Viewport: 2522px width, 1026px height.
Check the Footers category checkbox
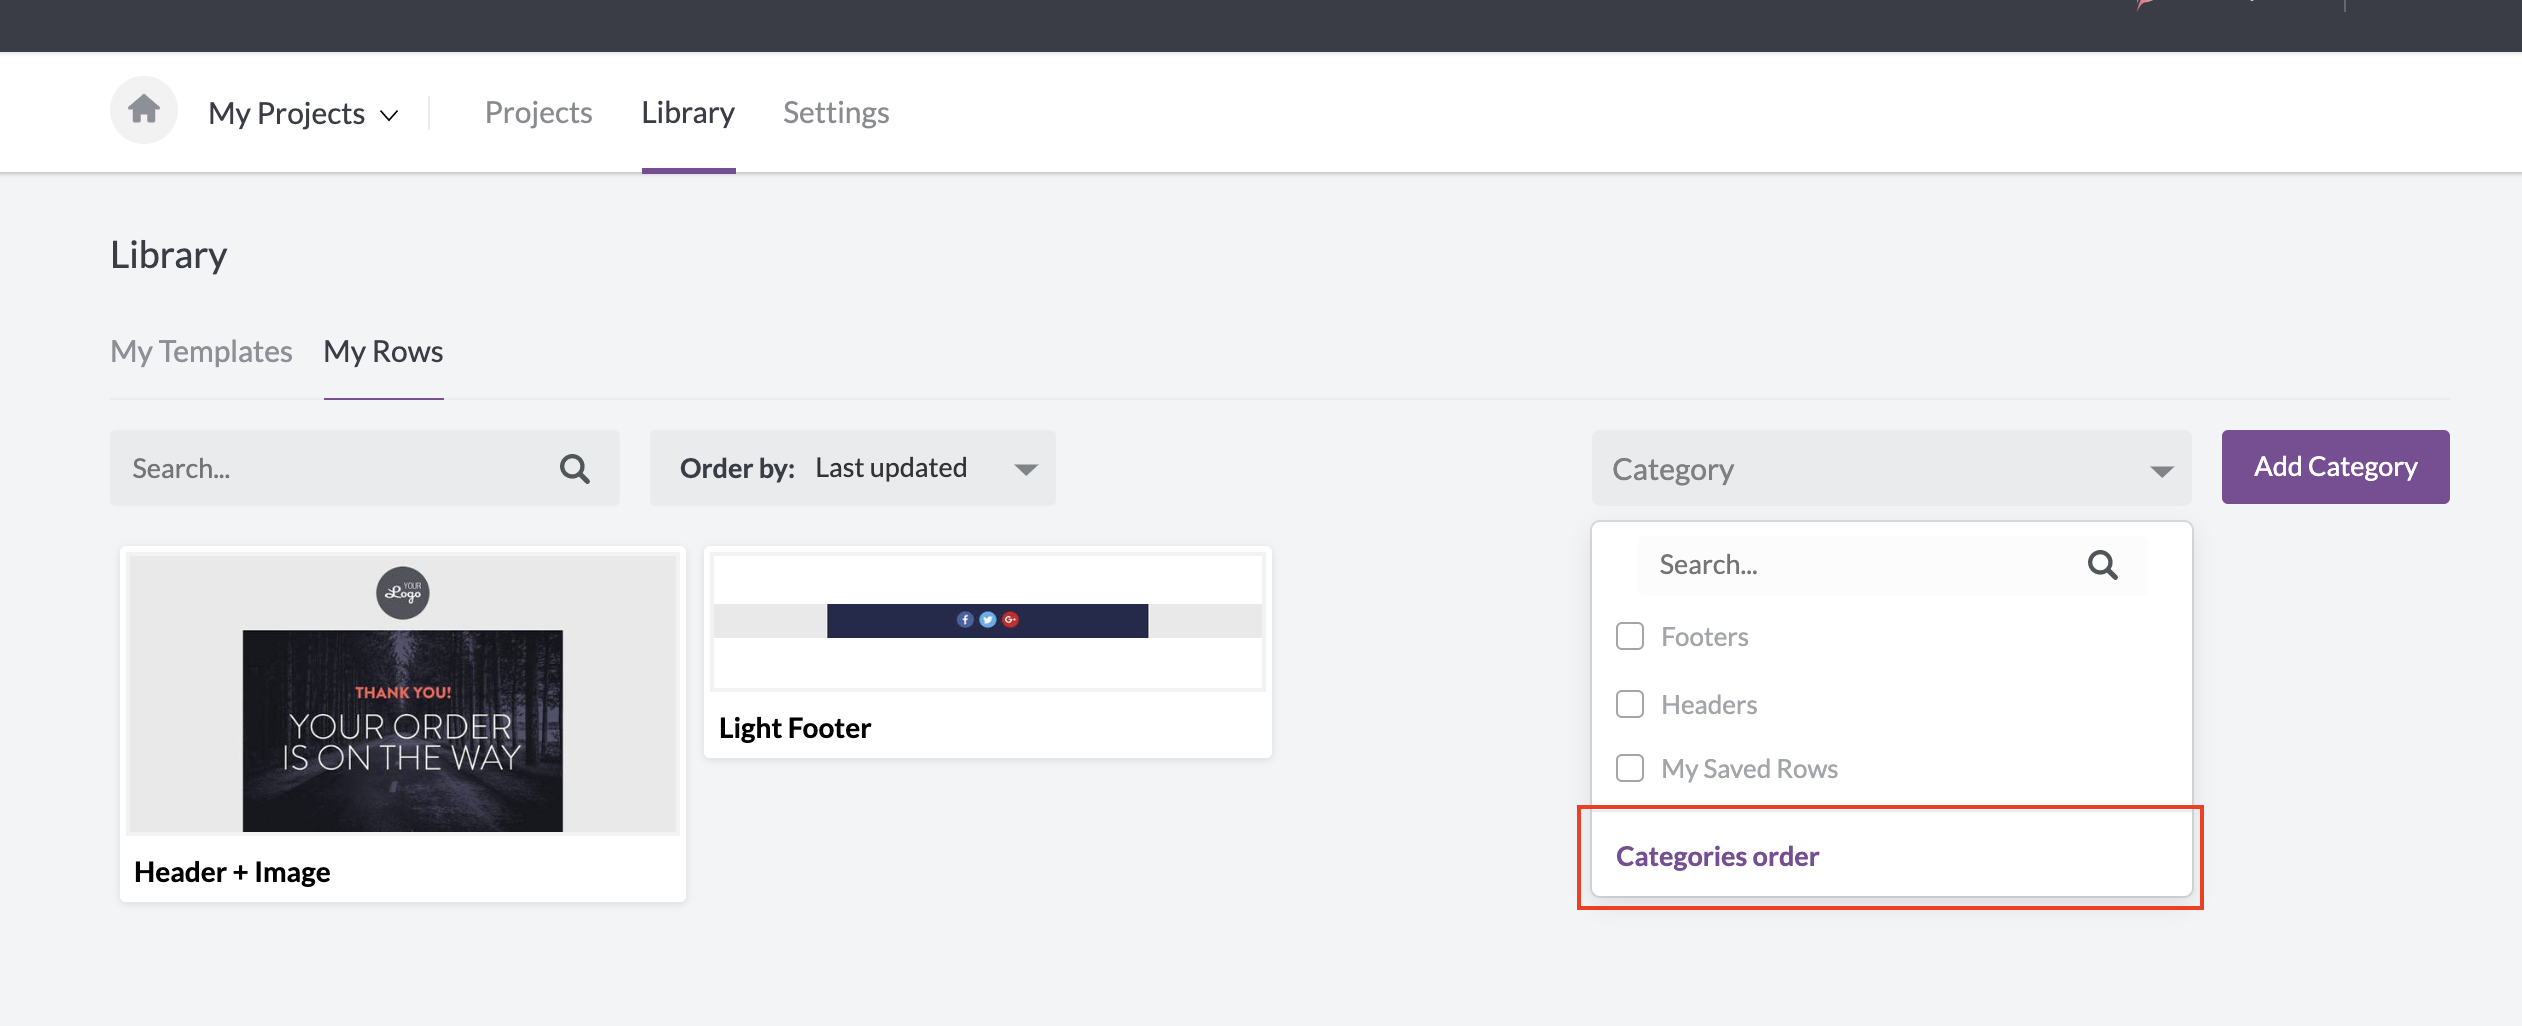coord(1630,636)
